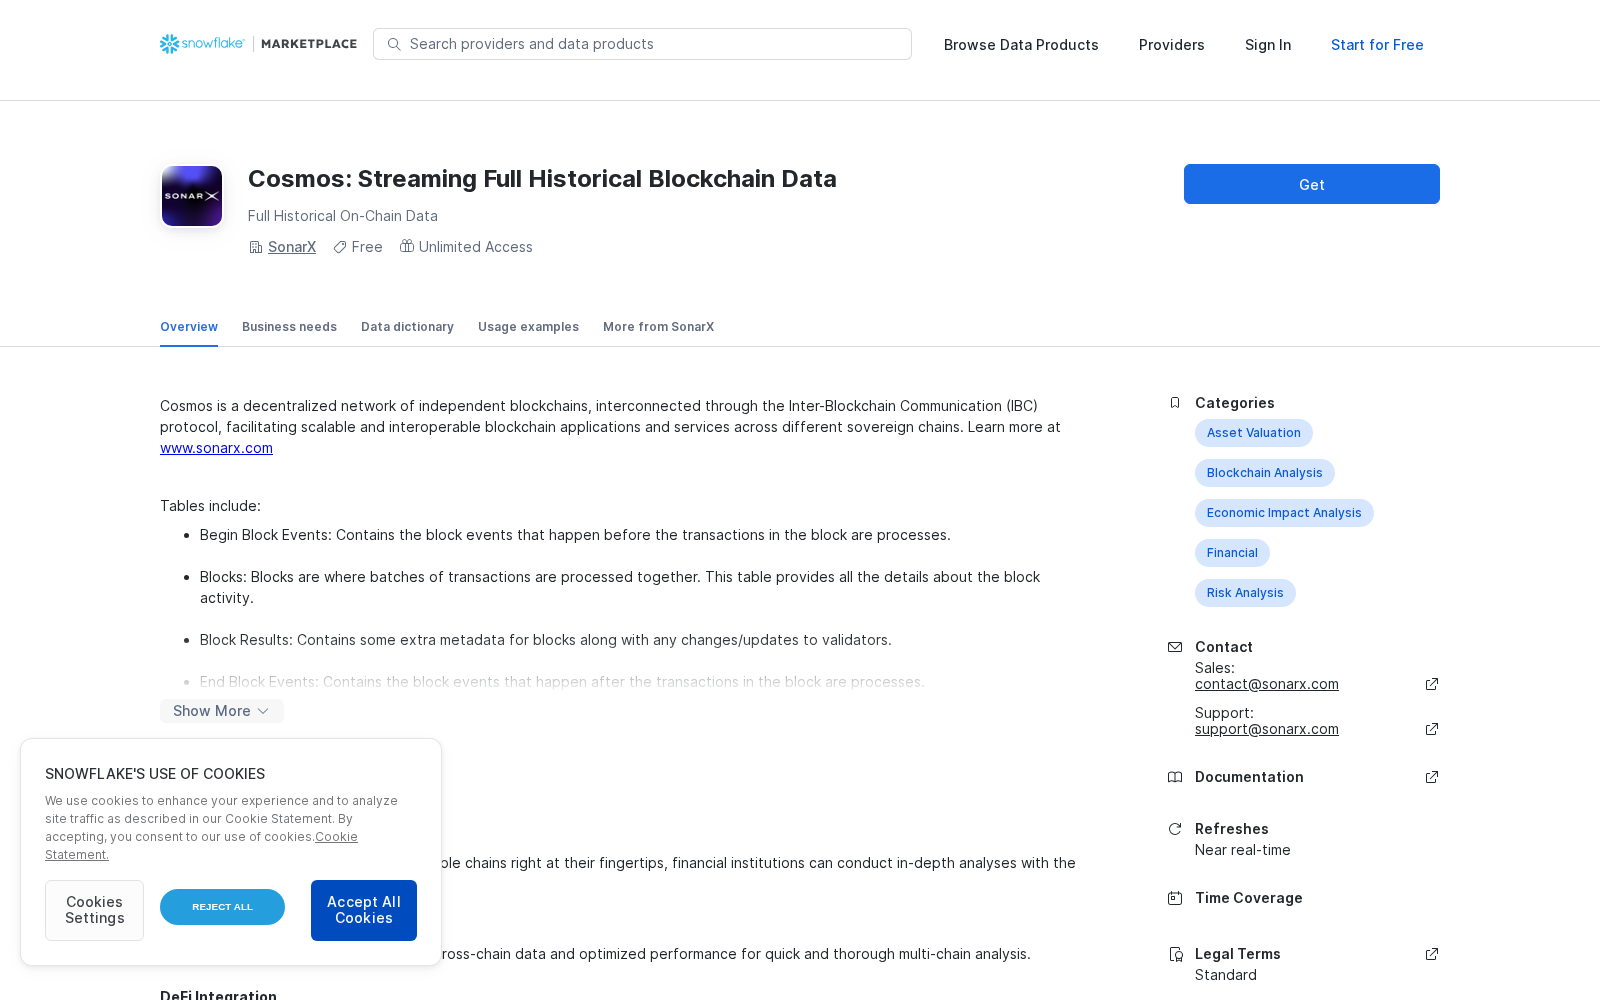Click the REJECT ALL cookies button
Image resolution: width=1600 pixels, height=1000 pixels.
point(222,907)
